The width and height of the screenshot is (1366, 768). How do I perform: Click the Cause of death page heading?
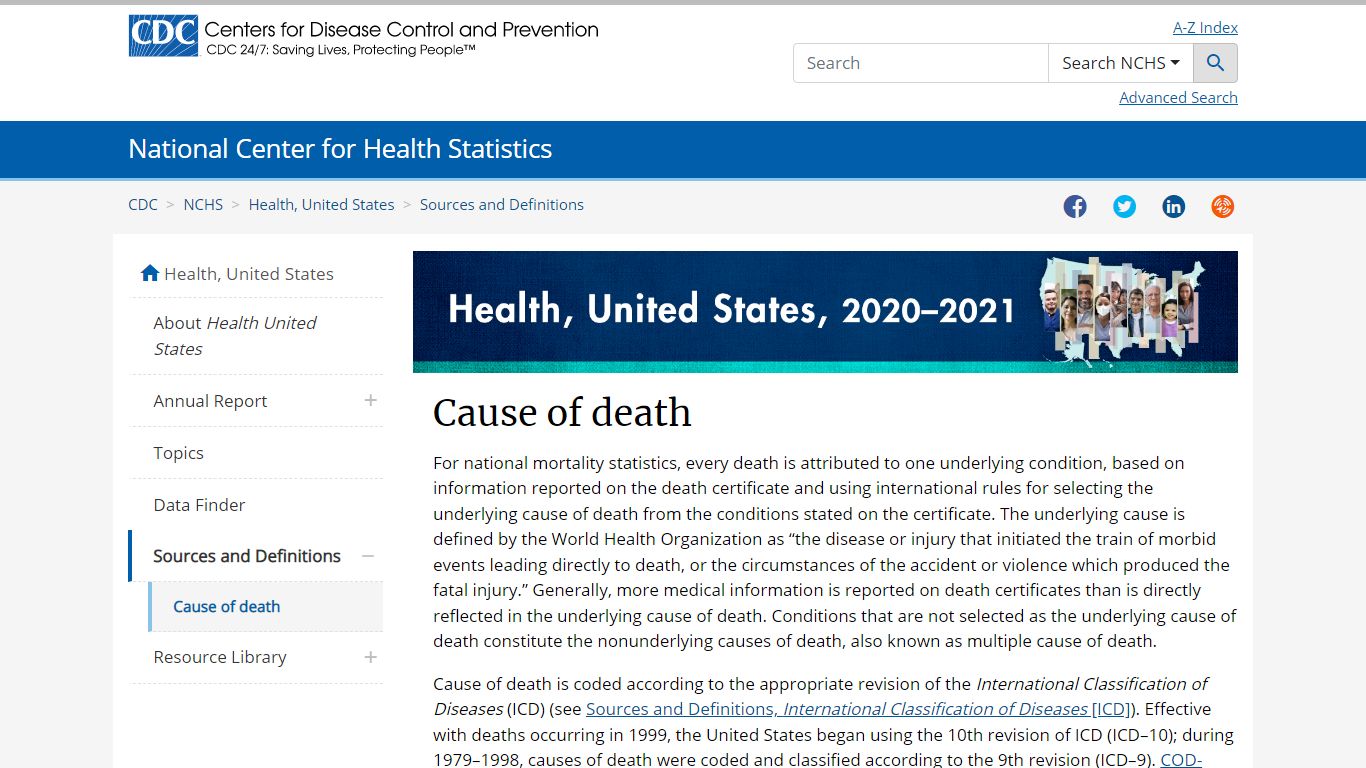(562, 412)
